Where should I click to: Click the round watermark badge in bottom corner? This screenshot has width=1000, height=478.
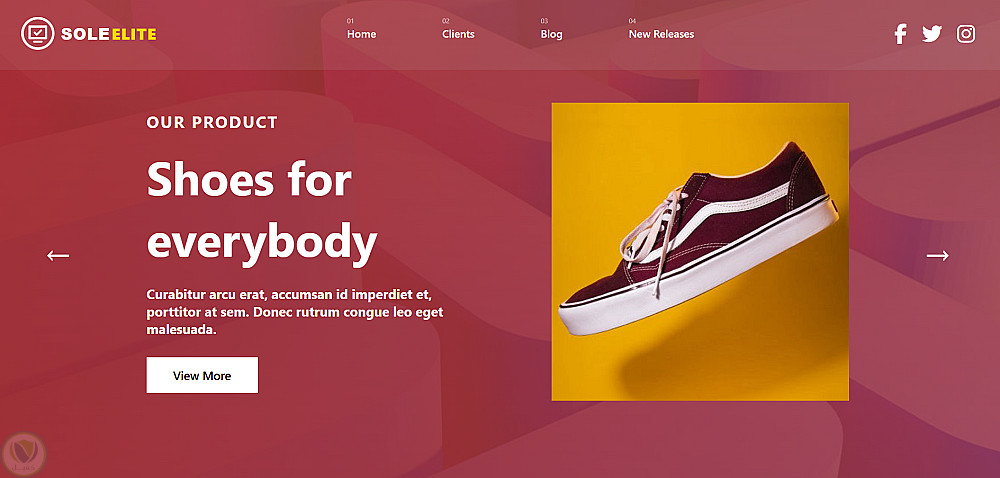click(x=24, y=452)
